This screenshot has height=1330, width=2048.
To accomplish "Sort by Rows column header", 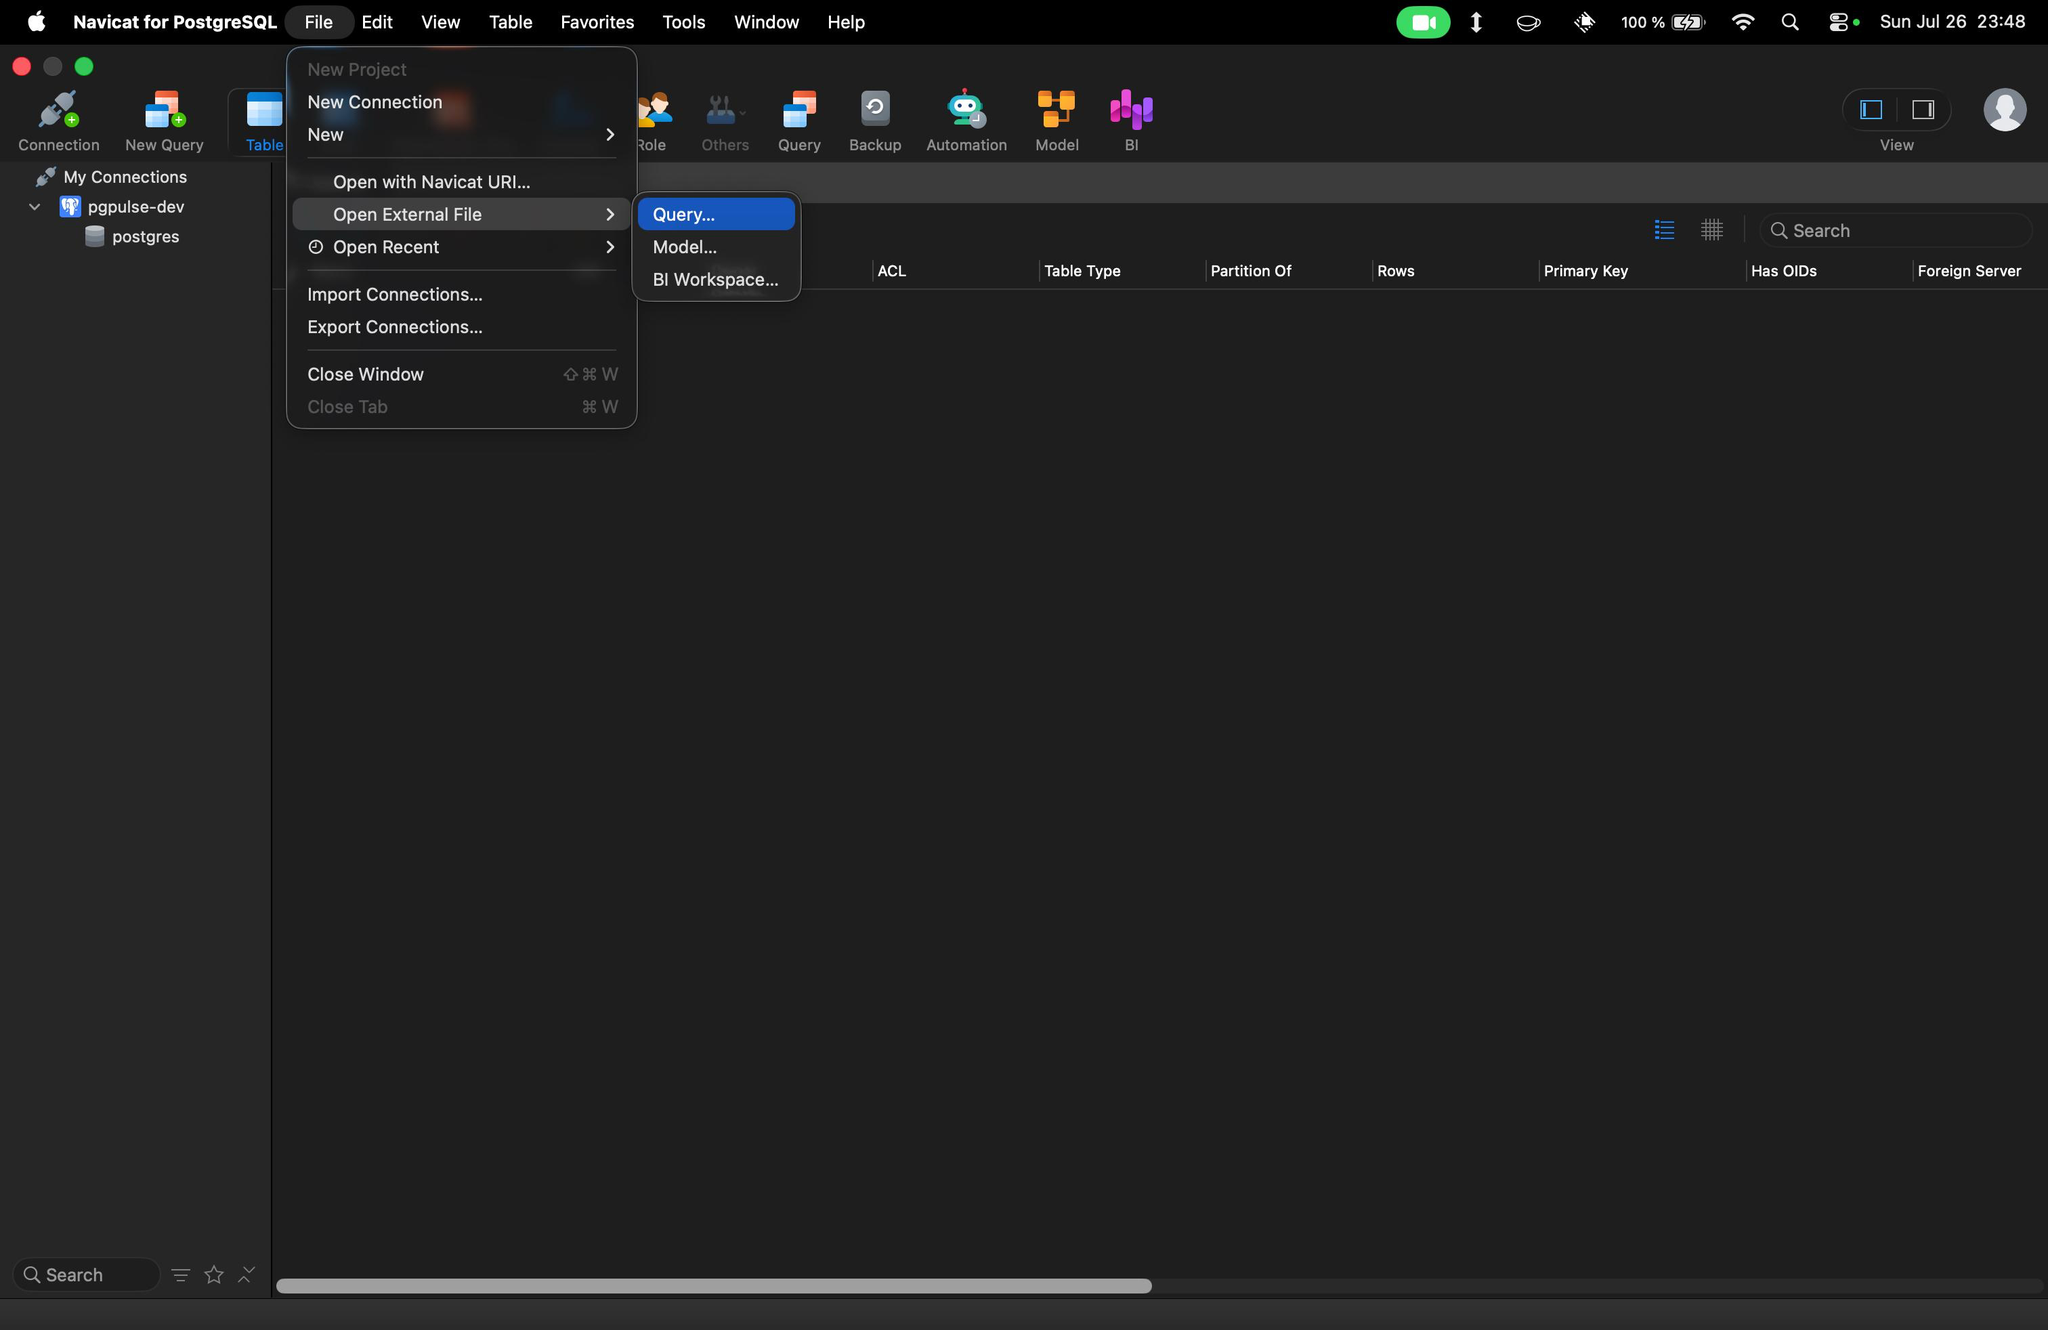I will 1454,271.
